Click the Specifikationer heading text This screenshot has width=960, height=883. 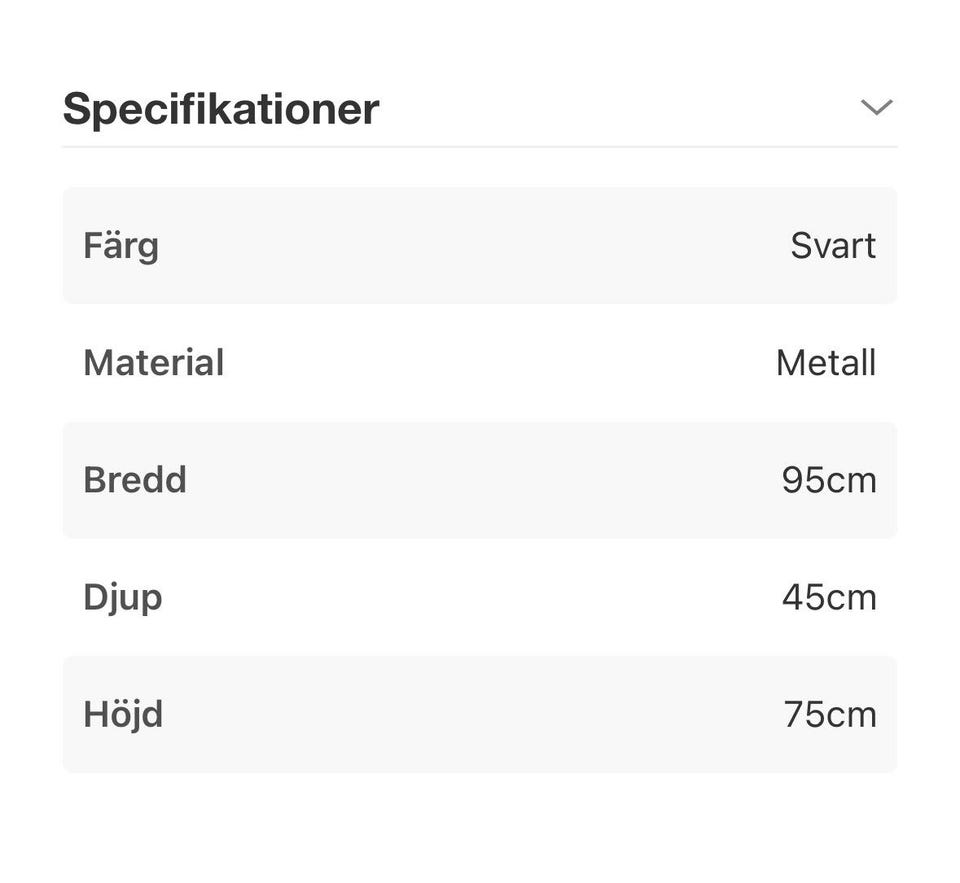coord(221,108)
